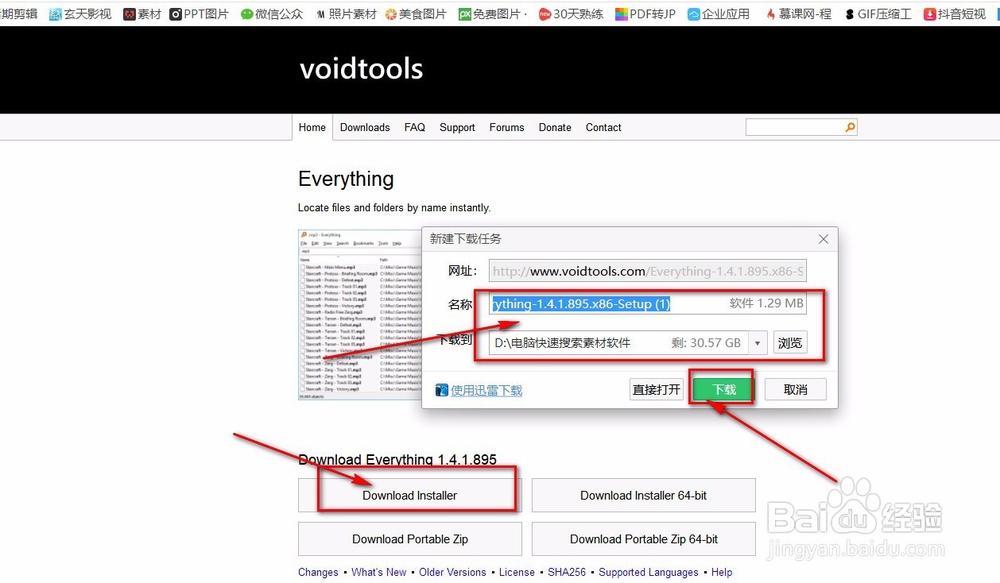Open the Older Versions link
This screenshot has height=583, width=1000.
pos(452,572)
